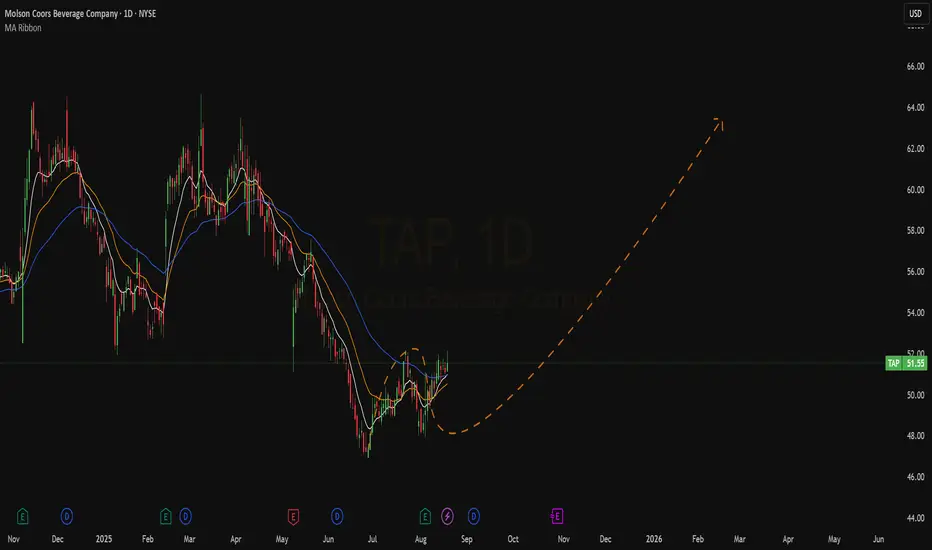Open the USD currency selector
Viewport: 932px width, 550px height.
pyautogui.click(x=915, y=14)
